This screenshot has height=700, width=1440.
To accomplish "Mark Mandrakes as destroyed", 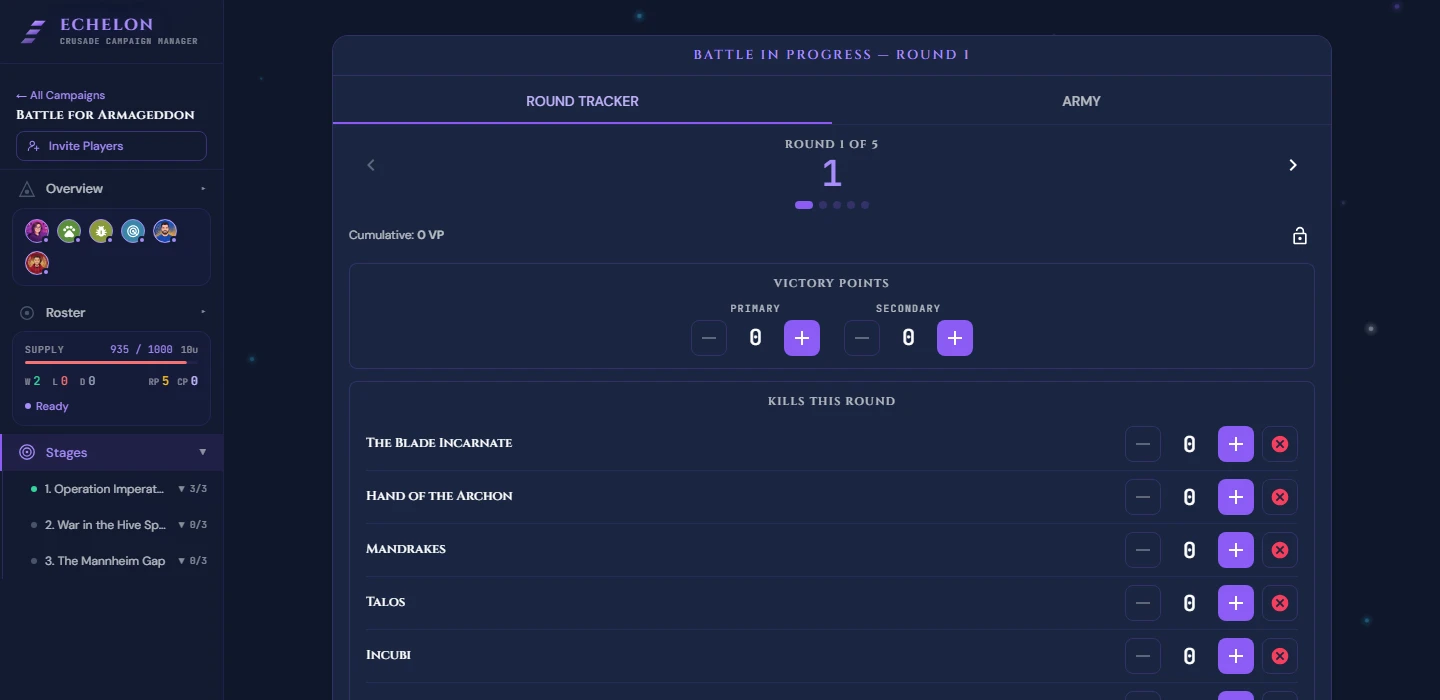I will click(1280, 550).
